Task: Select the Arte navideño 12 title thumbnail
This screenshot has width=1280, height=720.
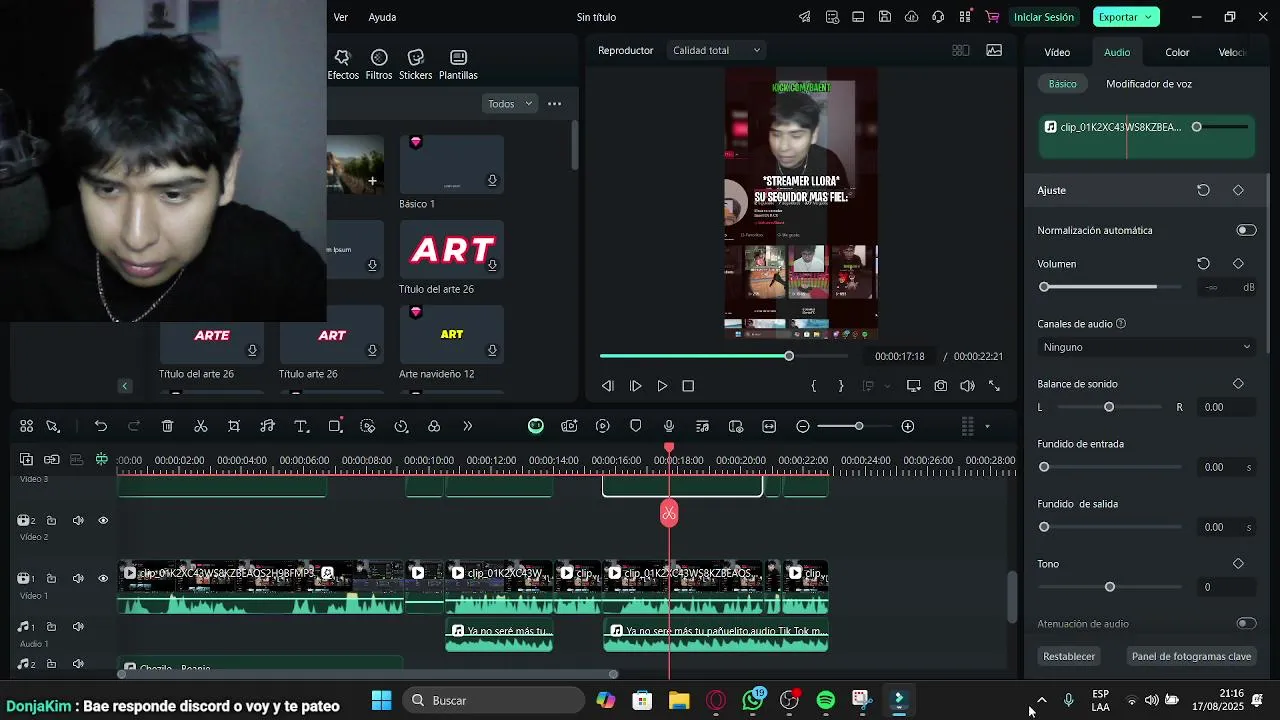Action: (452, 334)
